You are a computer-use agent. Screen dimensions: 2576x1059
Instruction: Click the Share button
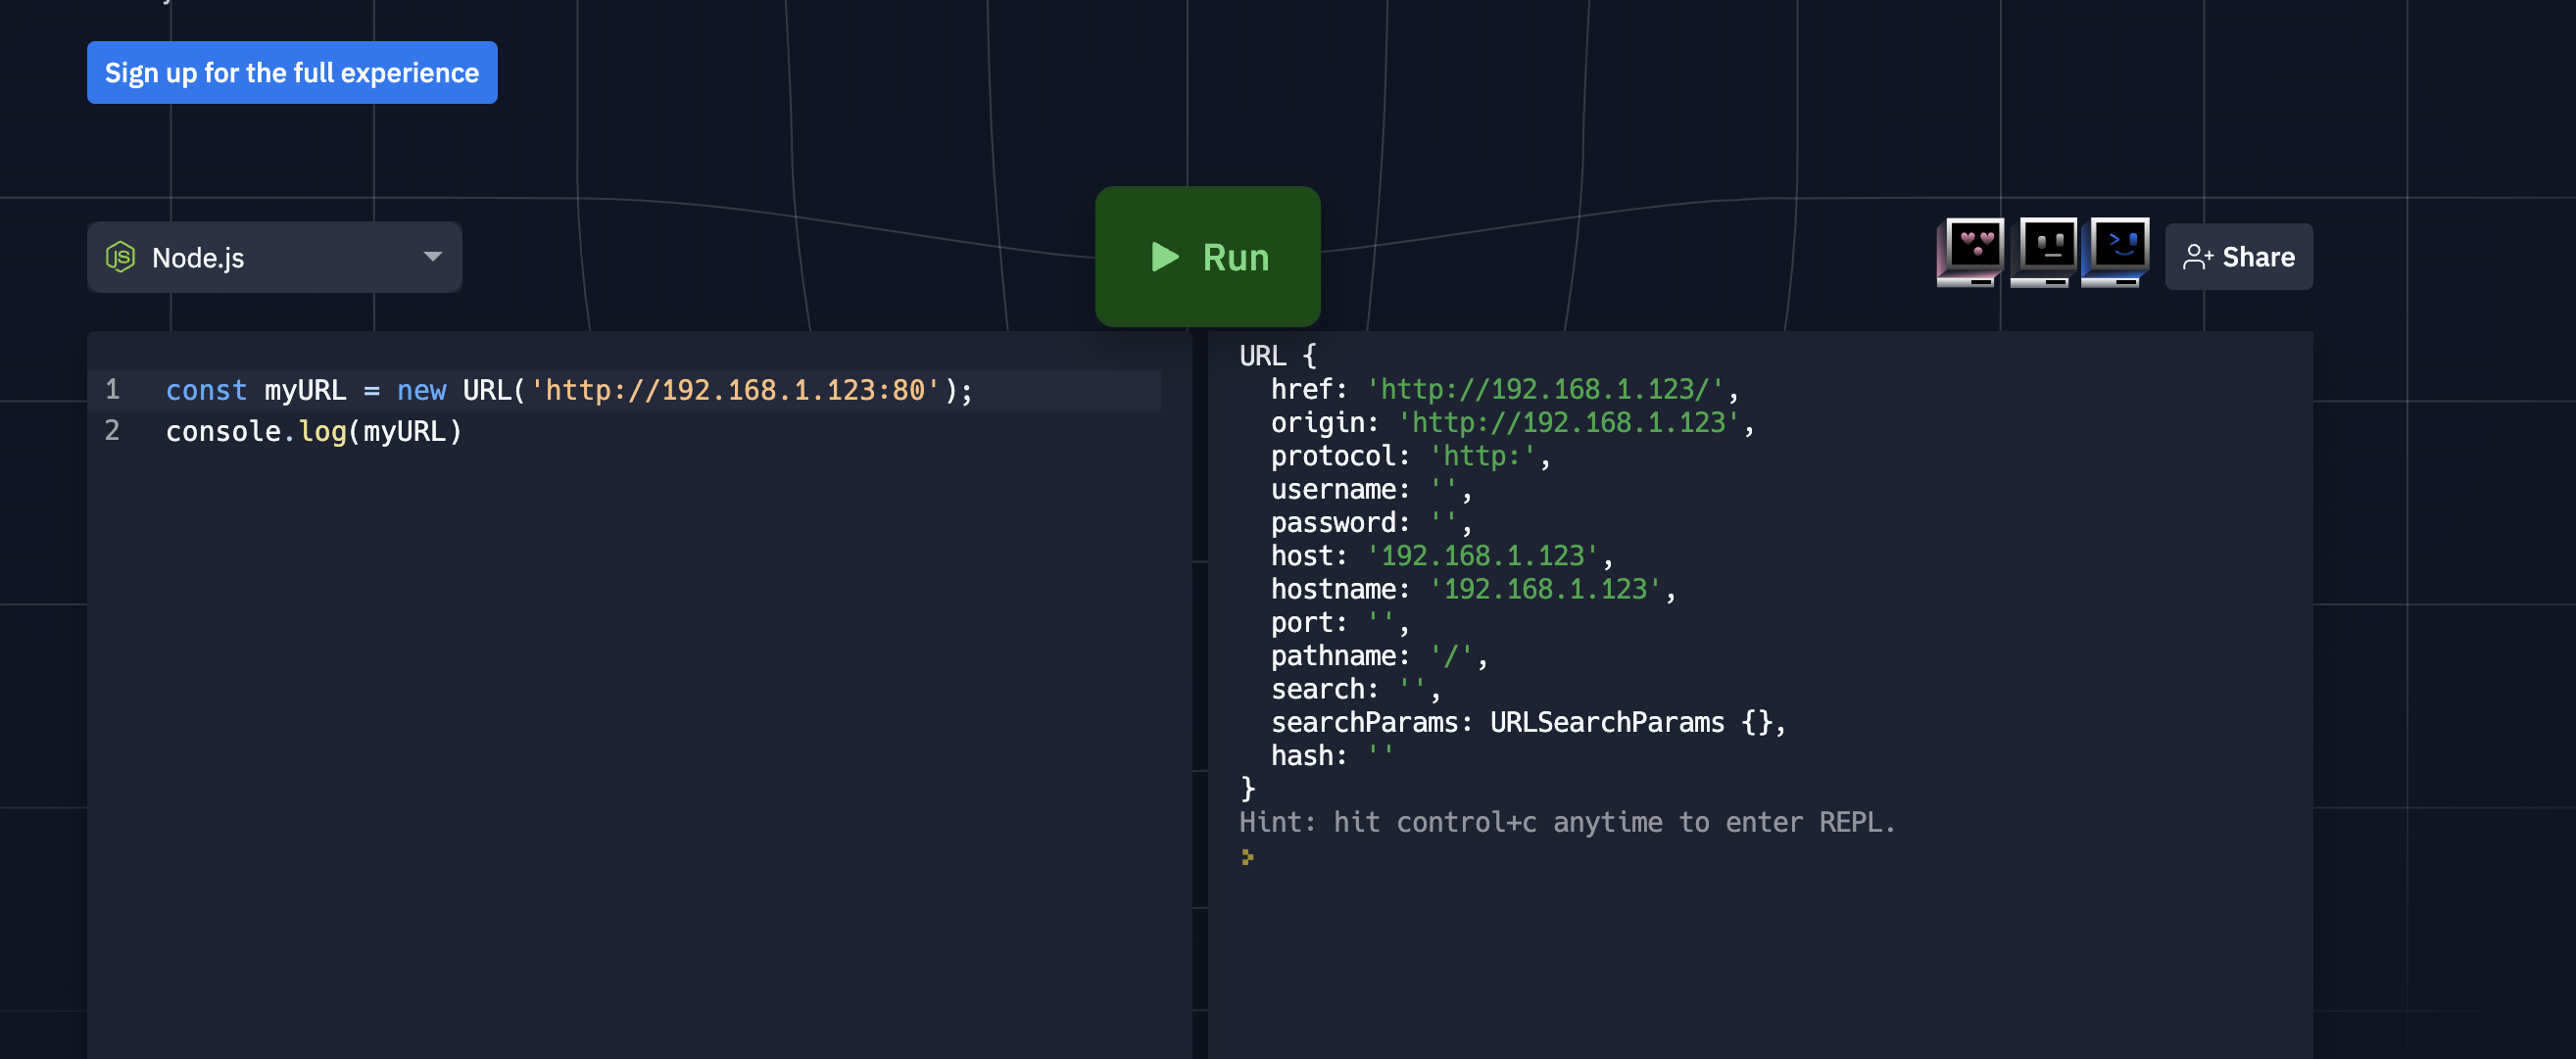pyautogui.click(x=2238, y=257)
